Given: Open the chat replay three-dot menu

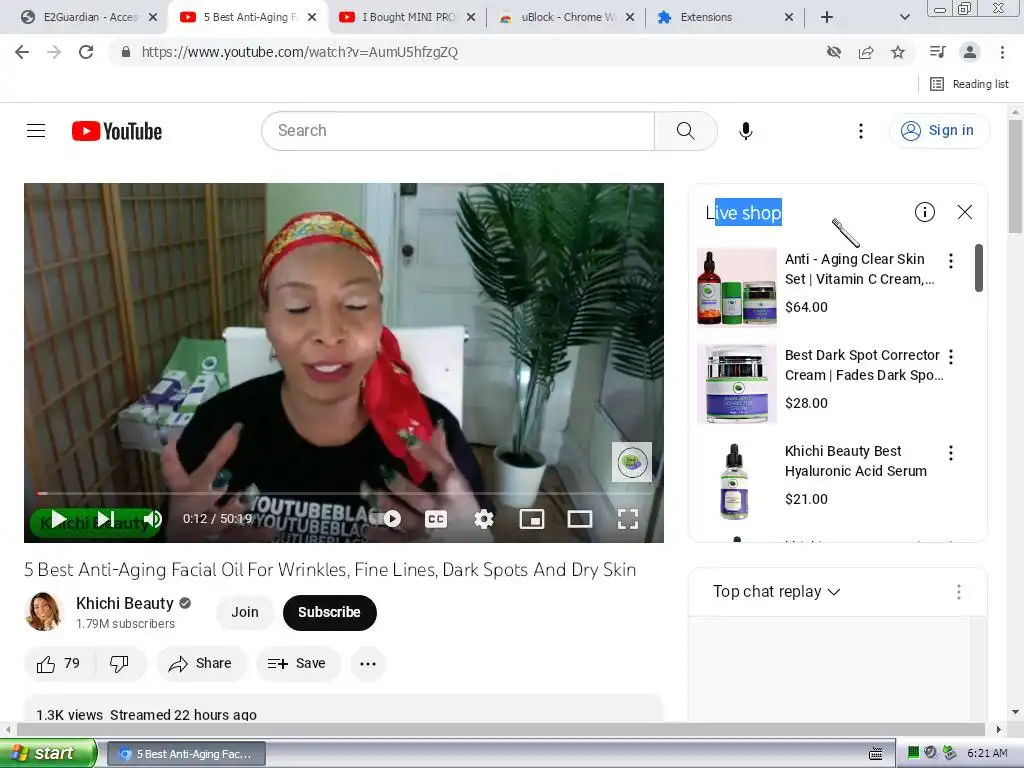Looking at the screenshot, I should point(959,592).
